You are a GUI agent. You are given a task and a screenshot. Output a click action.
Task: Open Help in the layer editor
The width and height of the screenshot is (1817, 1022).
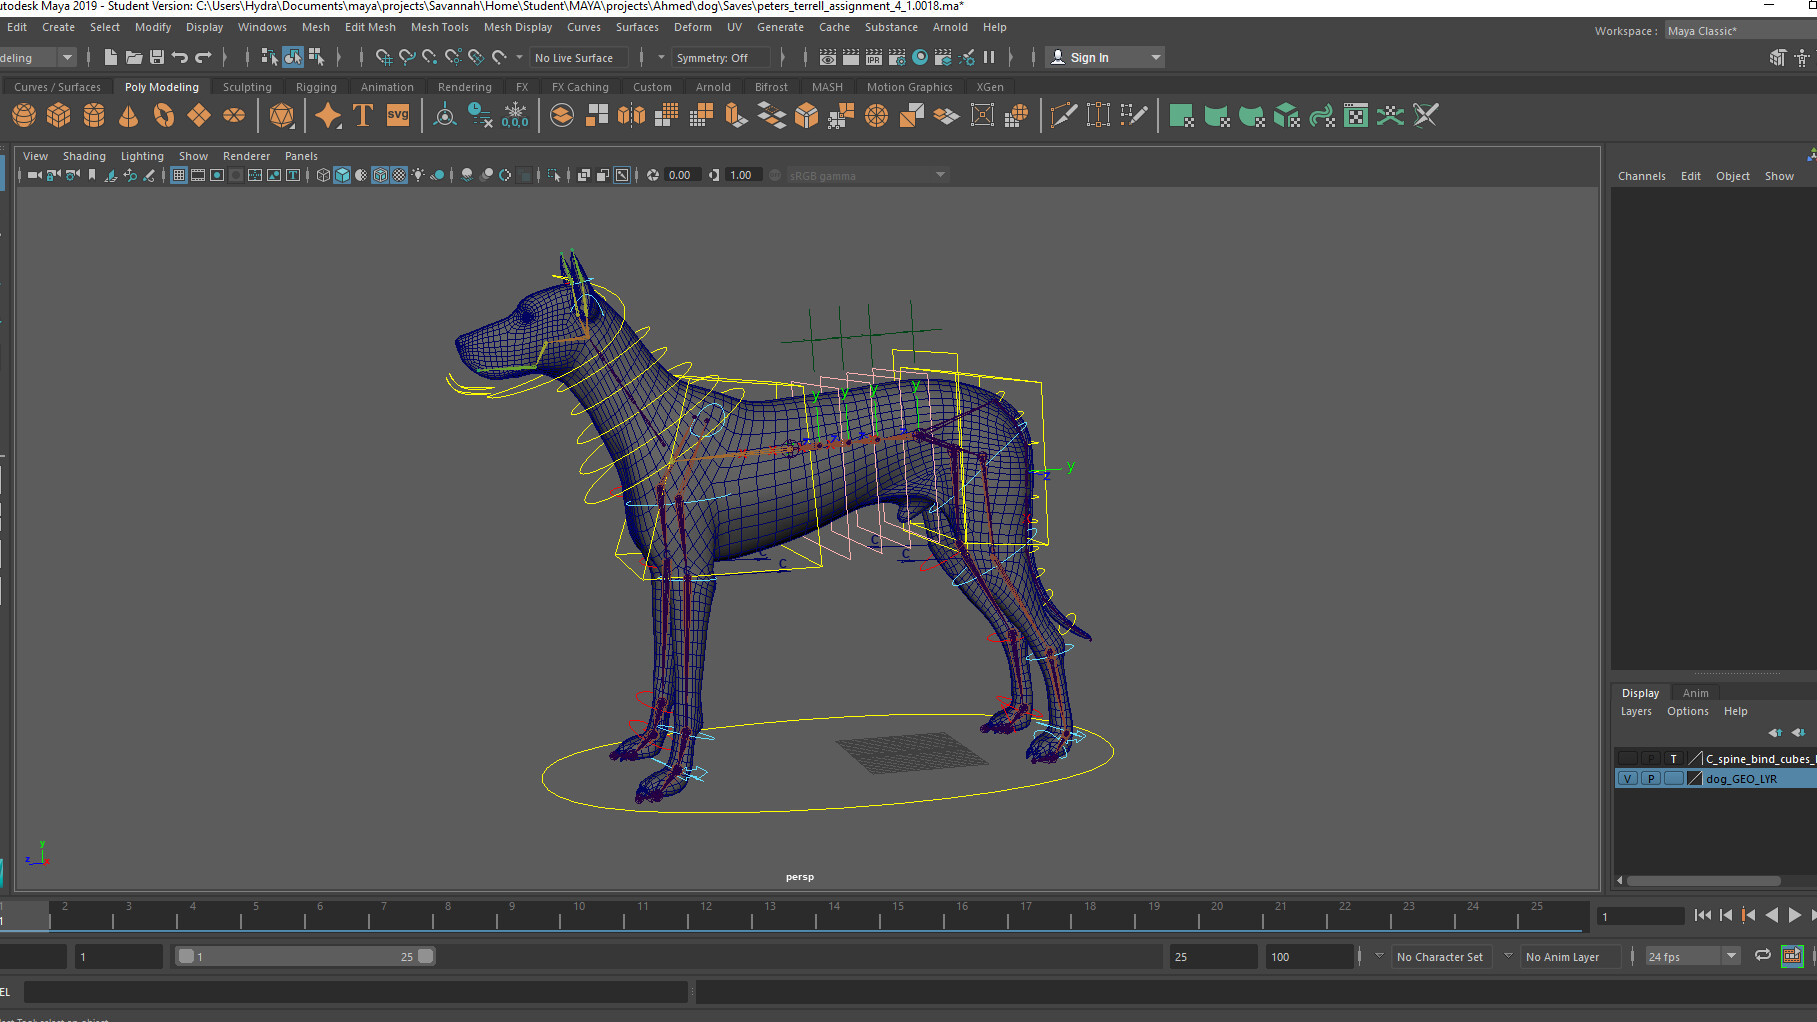[x=1736, y=711]
